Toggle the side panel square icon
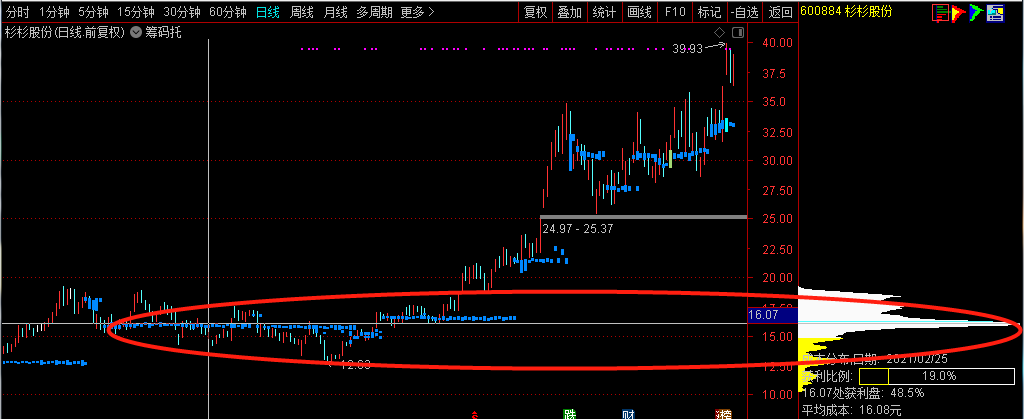Viewport: 1024px width, 419px height. (x=738, y=32)
